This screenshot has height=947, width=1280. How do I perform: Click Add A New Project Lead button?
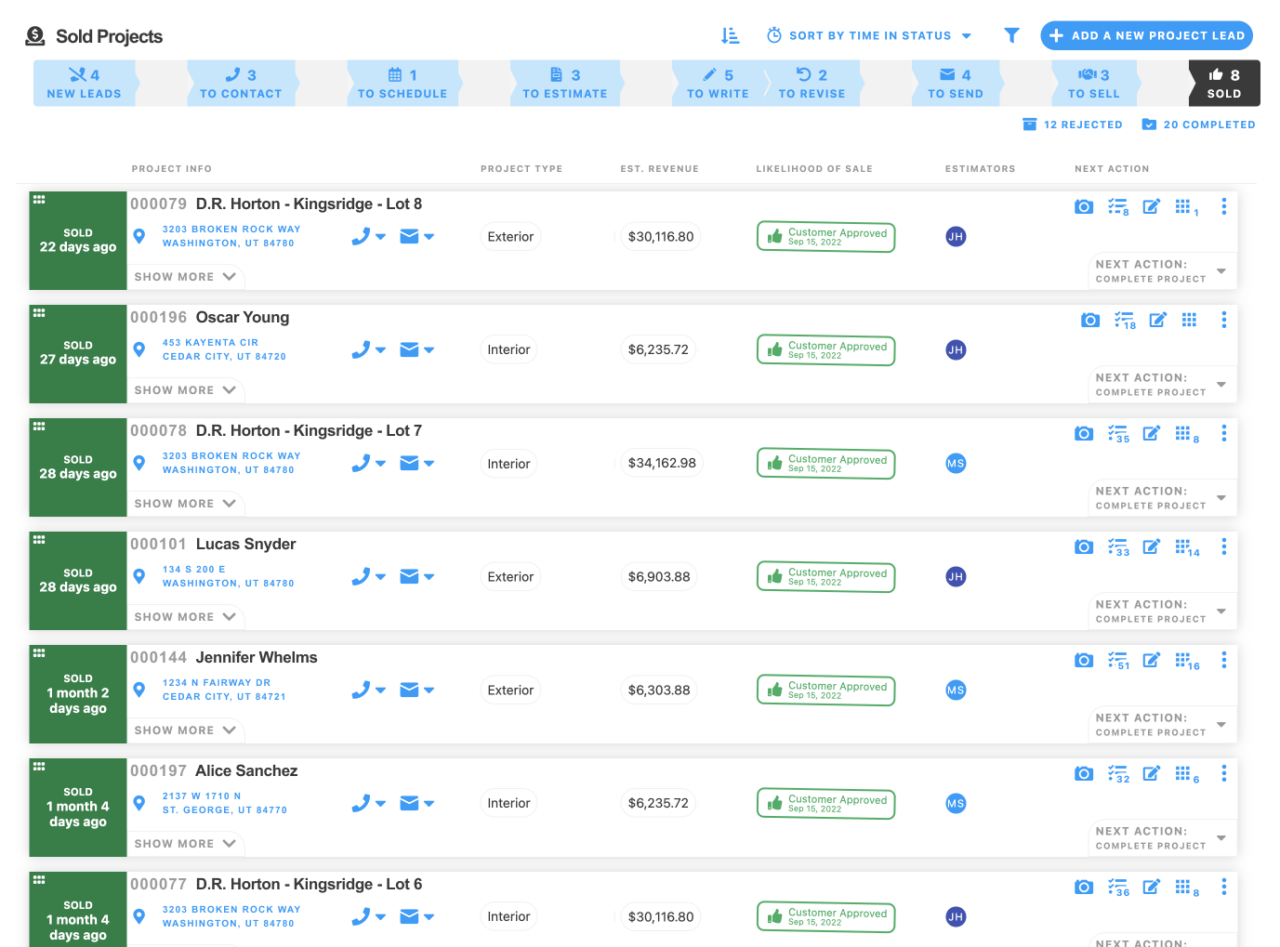click(1146, 36)
